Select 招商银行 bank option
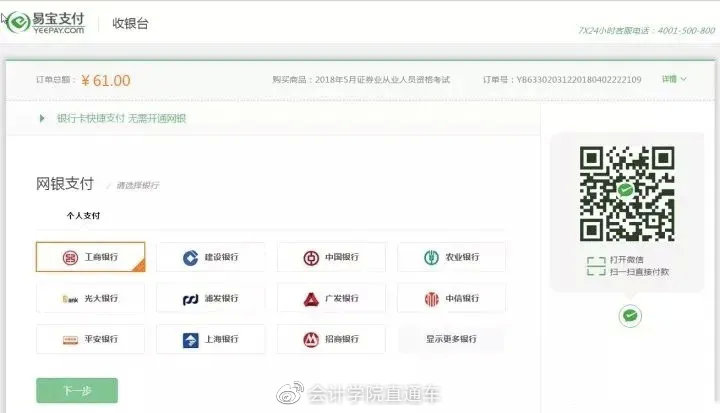Image resolution: width=720 pixels, height=413 pixels. pyautogui.click(x=331, y=339)
